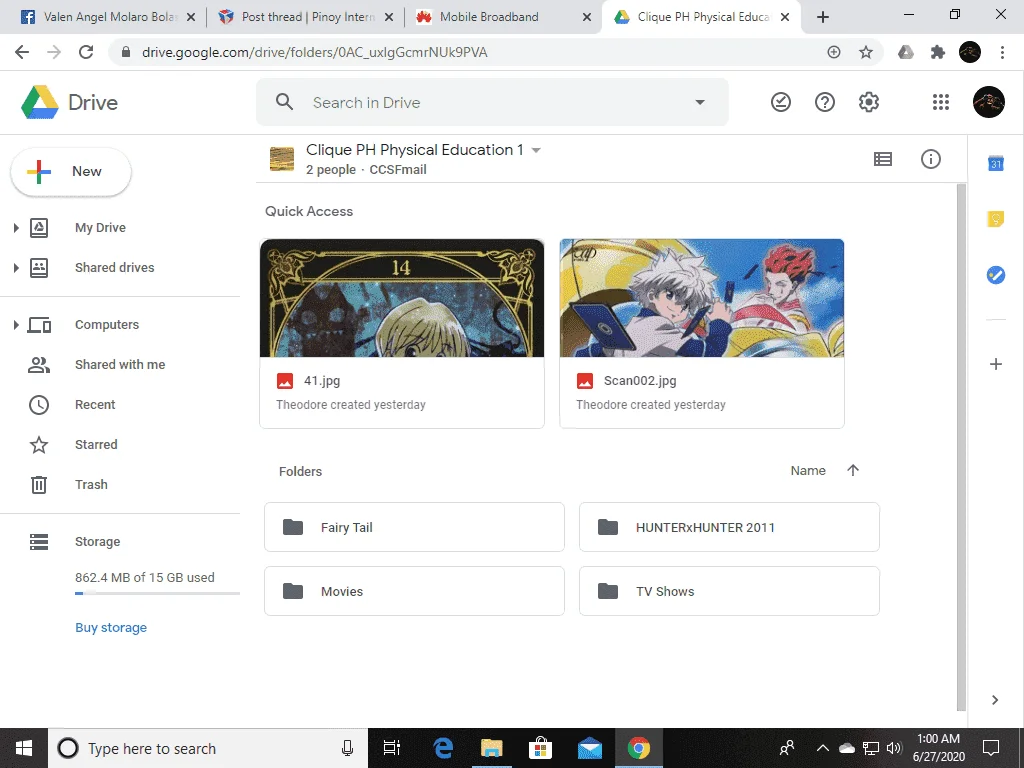Open the Chrome profile avatar in the toolbar

coord(970,52)
